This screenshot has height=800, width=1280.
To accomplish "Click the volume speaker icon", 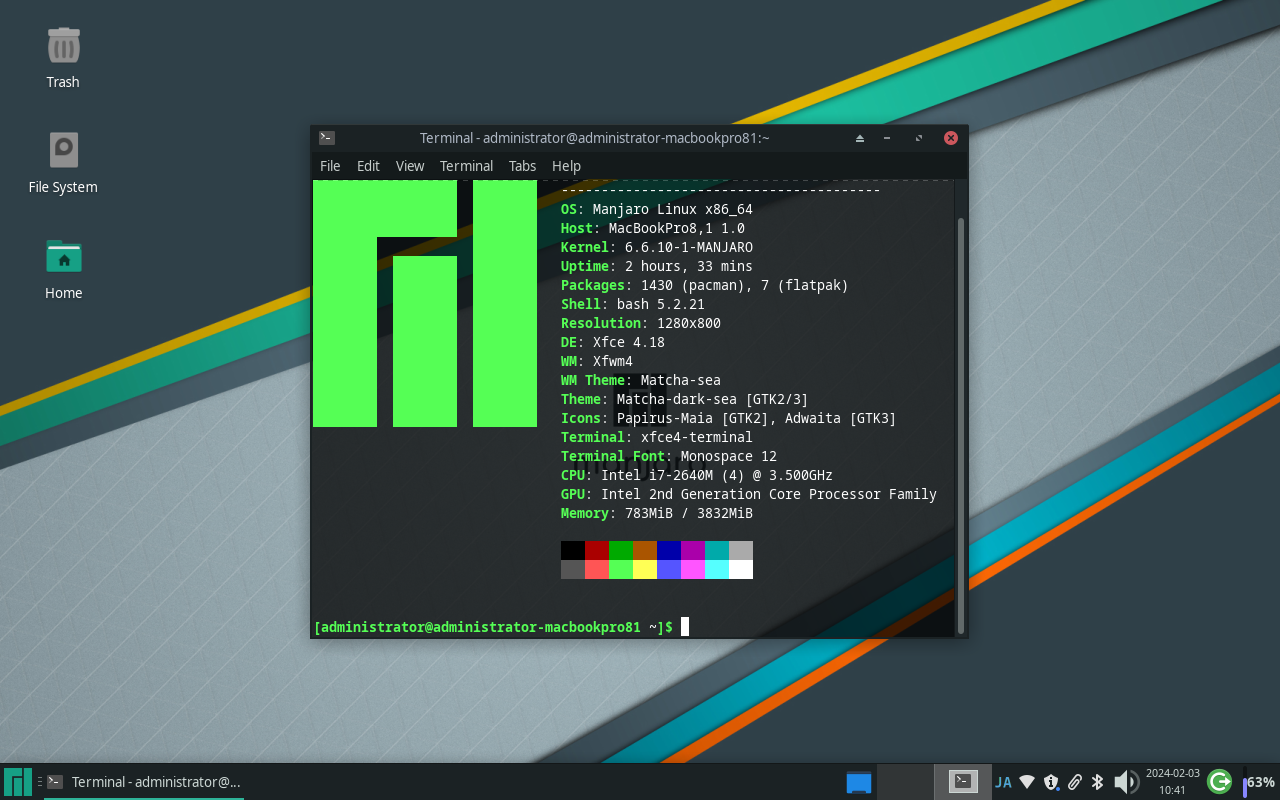I will [x=1125, y=782].
